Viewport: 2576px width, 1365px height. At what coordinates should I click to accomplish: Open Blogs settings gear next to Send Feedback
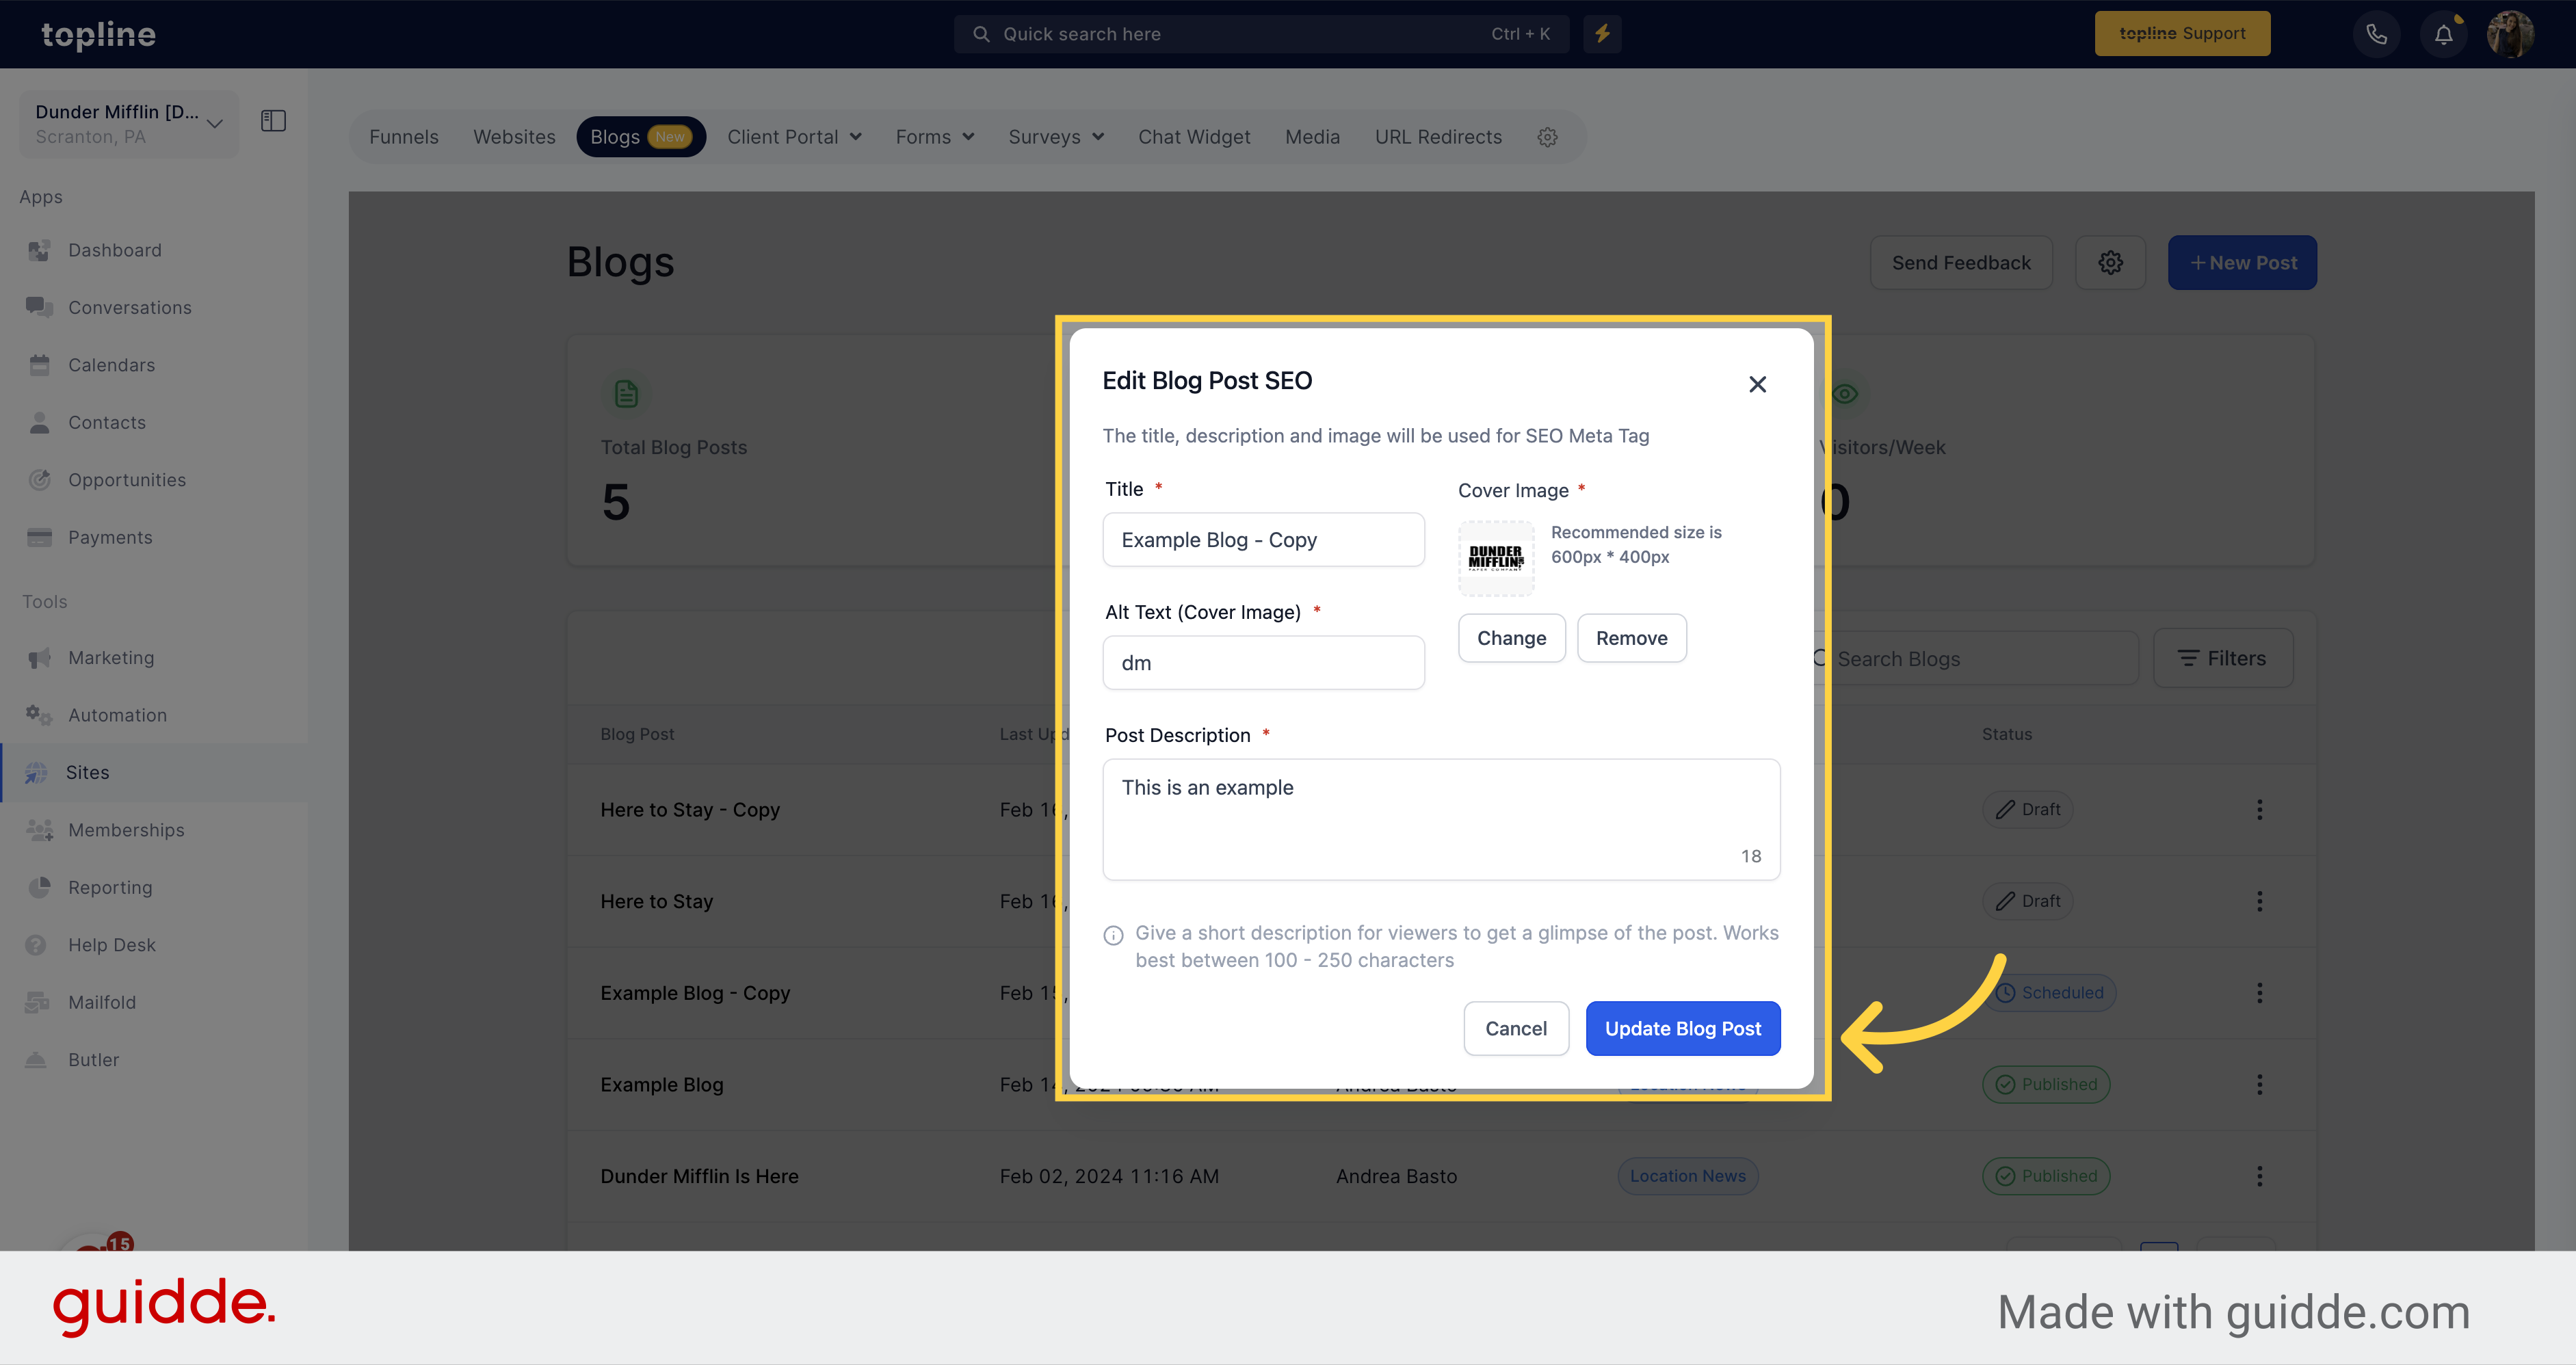pos(2110,263)
